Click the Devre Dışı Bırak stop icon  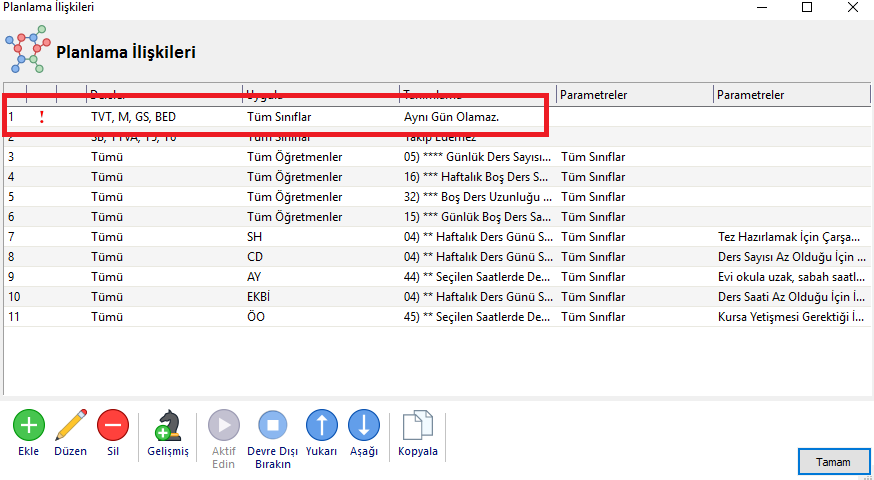coord(273,426)
